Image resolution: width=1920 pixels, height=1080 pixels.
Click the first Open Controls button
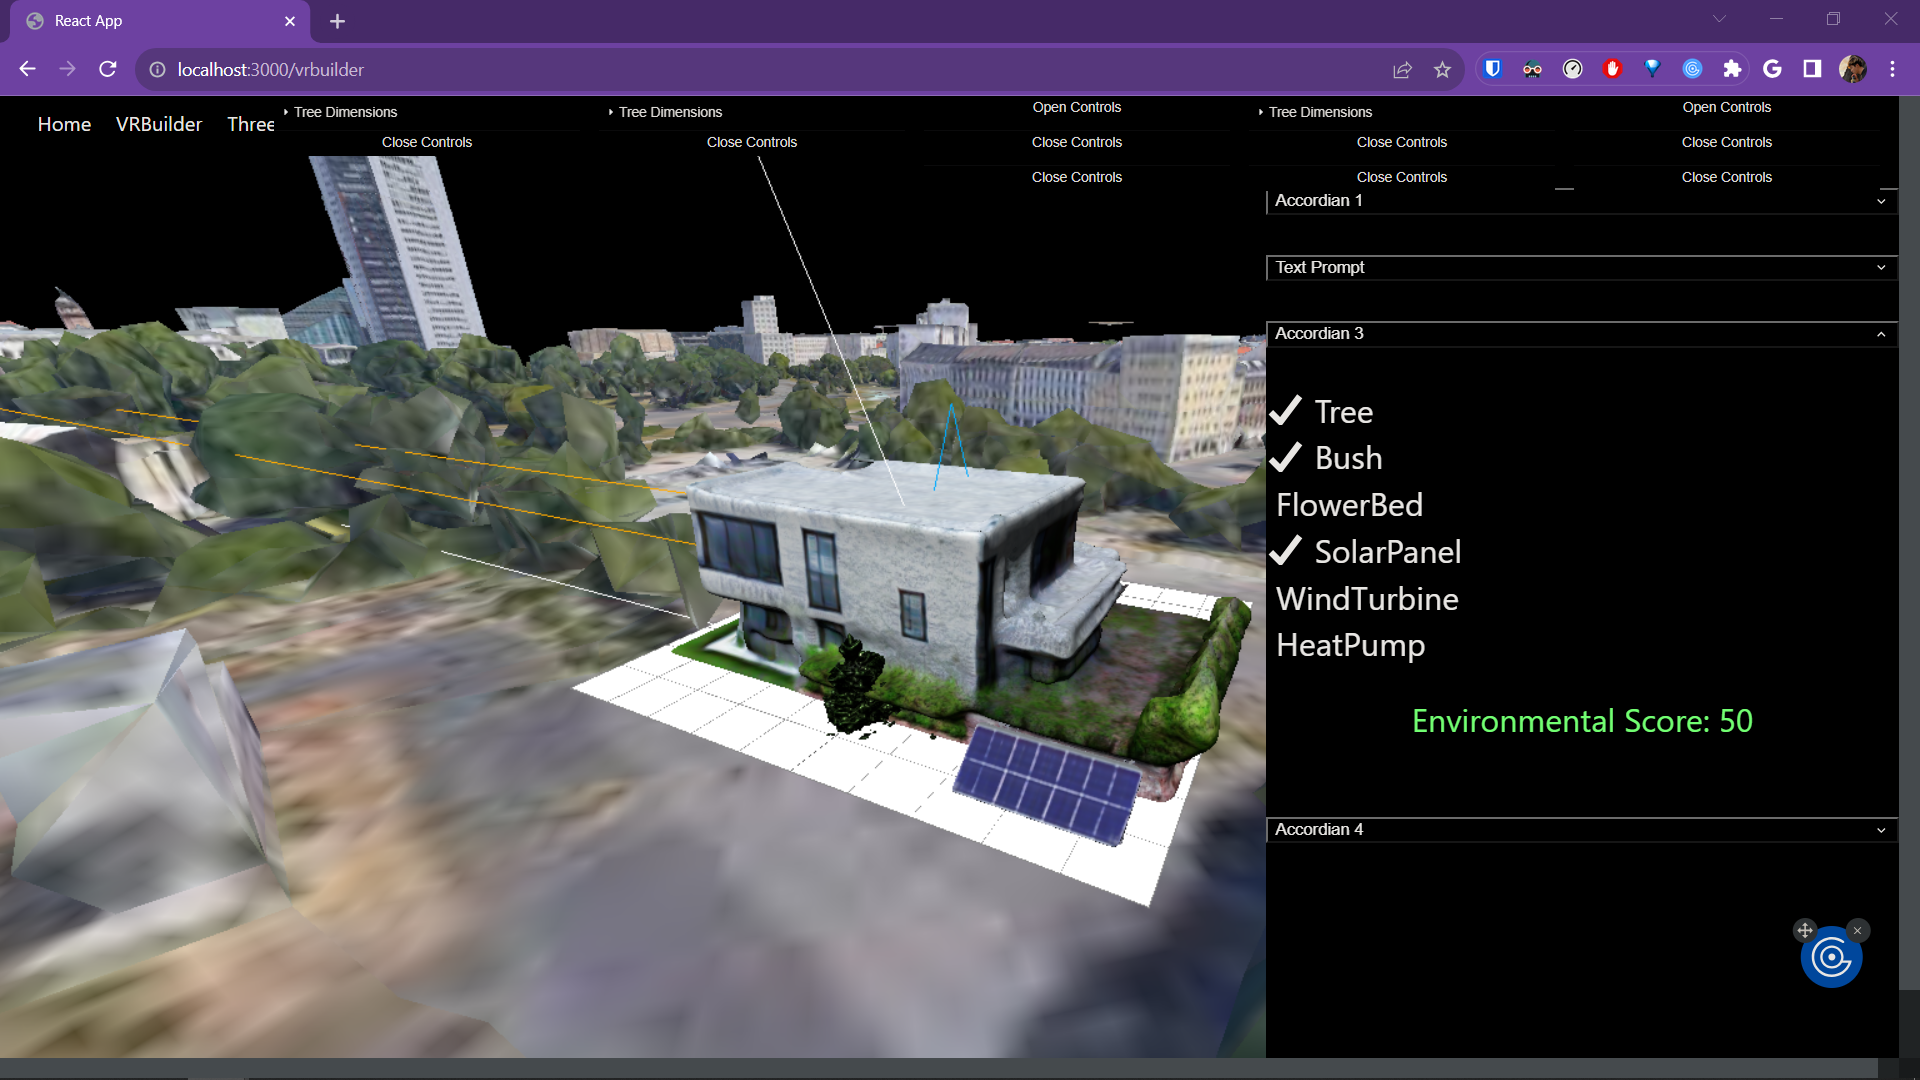pyautogui.click(x=1076, y=107)
